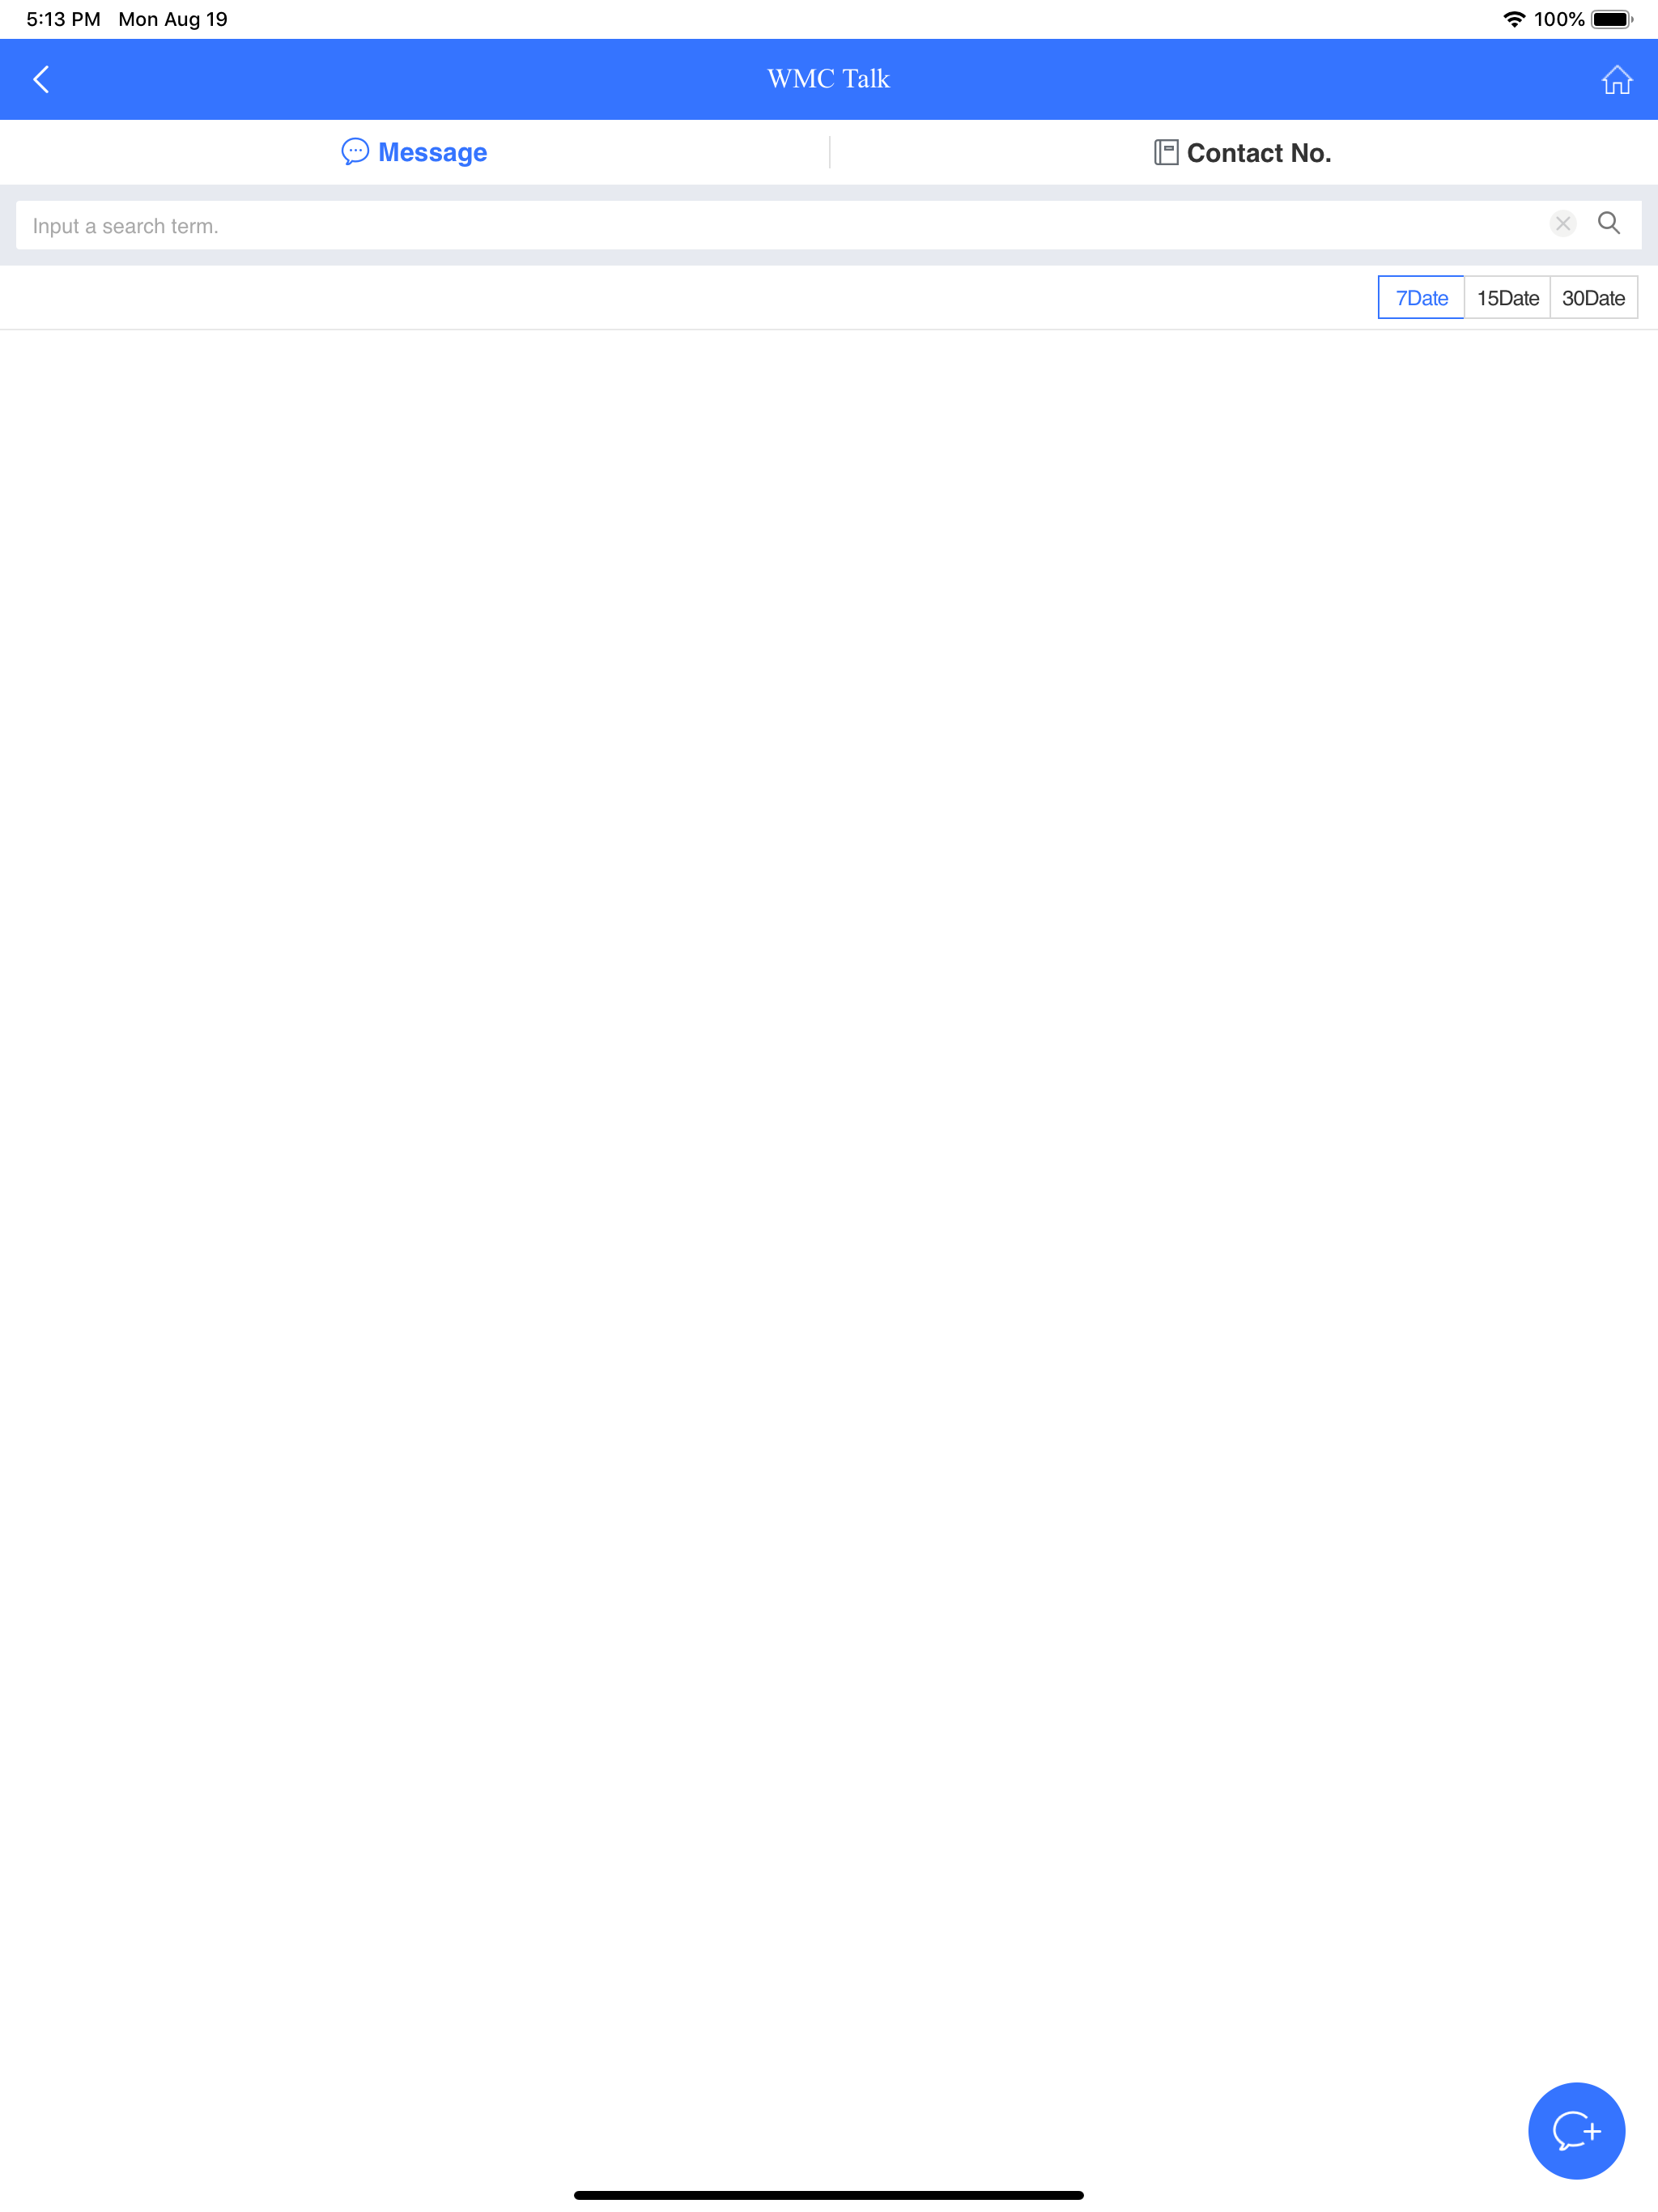Tap the back arrow in the header

tap(41, 79)
